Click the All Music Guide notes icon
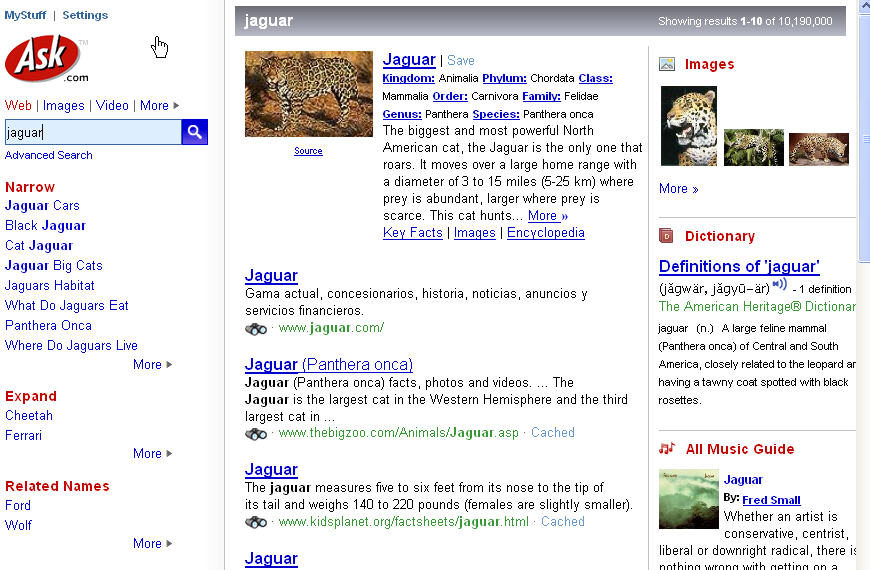 (667, 448)
